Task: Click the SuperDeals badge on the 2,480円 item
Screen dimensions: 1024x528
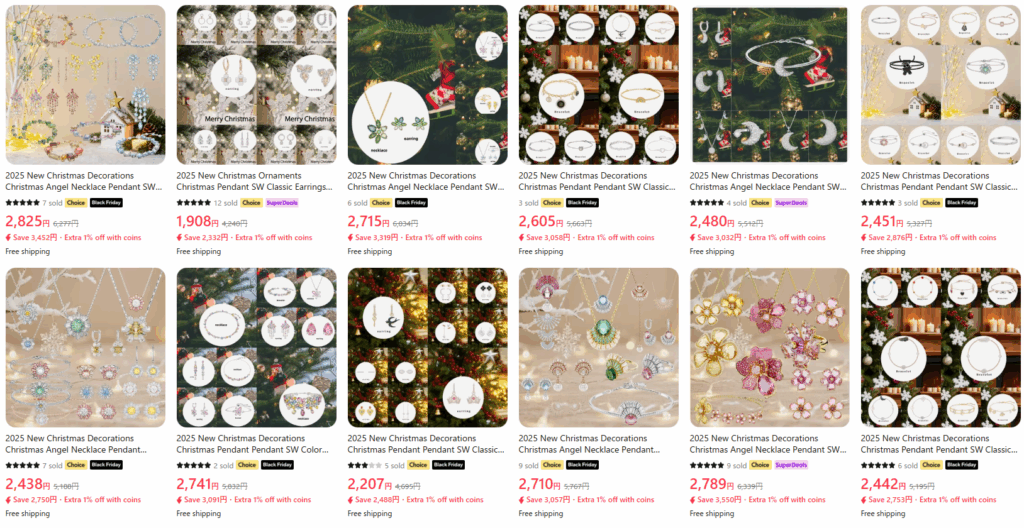Action: click(790, 203)
